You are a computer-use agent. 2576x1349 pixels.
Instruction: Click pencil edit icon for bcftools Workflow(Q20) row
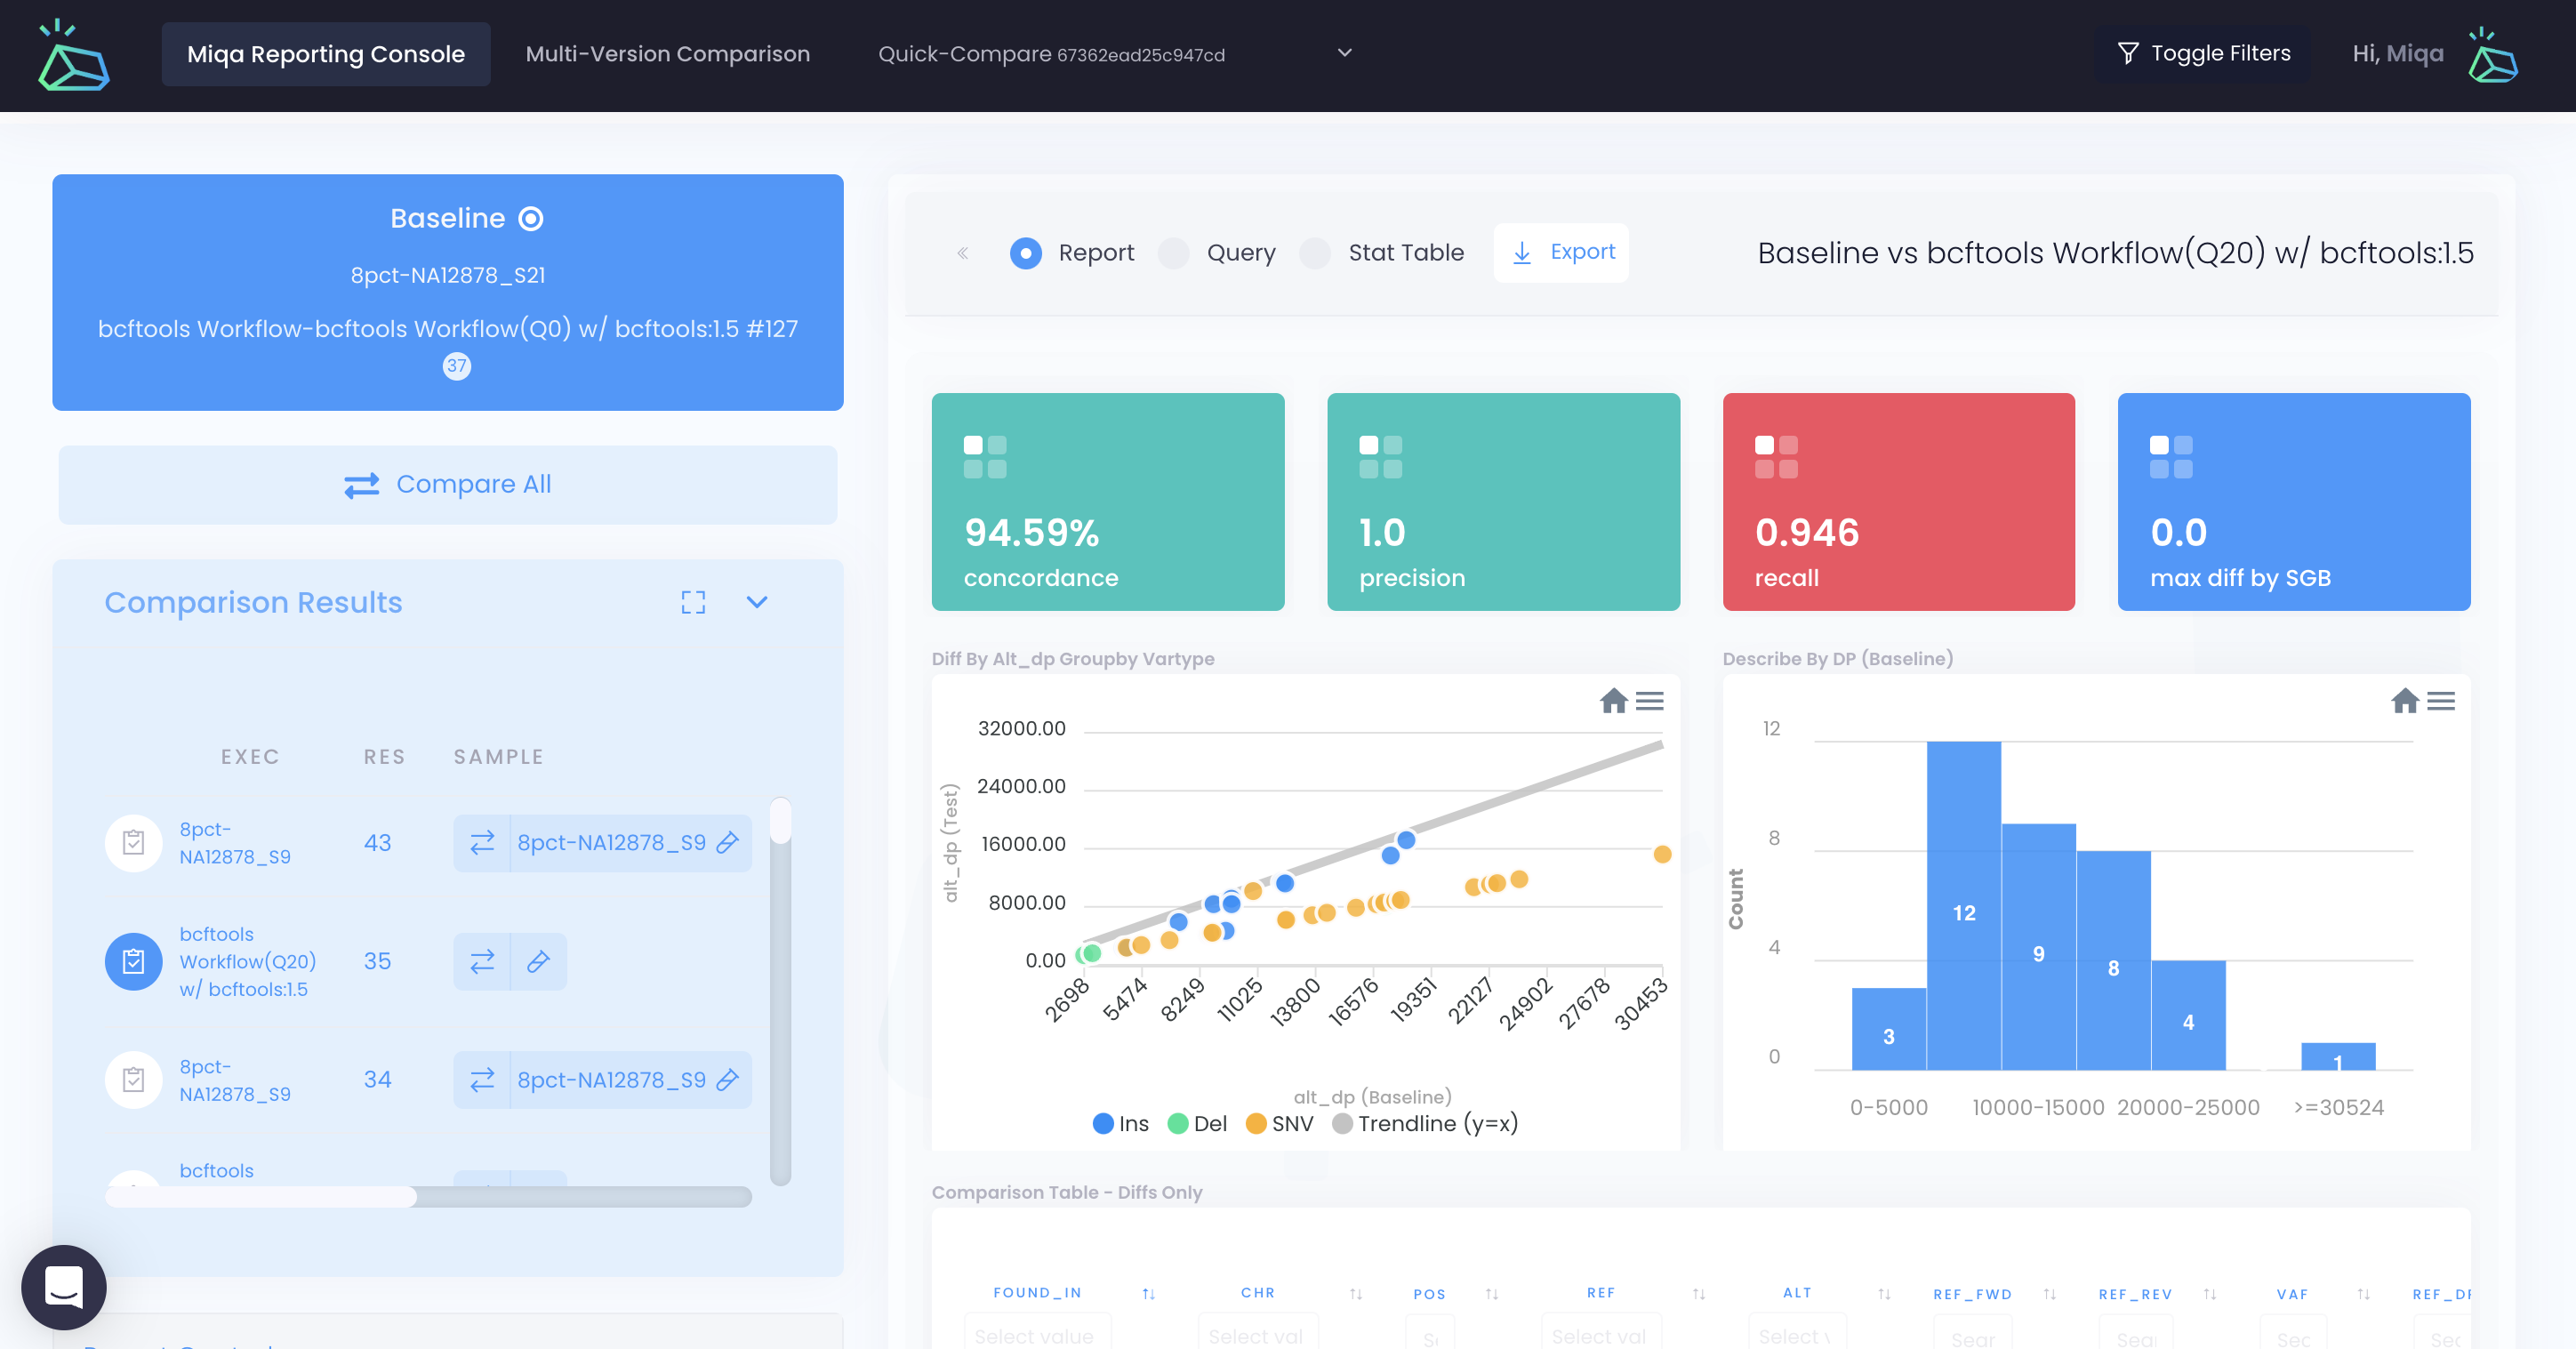pos(537,961)
